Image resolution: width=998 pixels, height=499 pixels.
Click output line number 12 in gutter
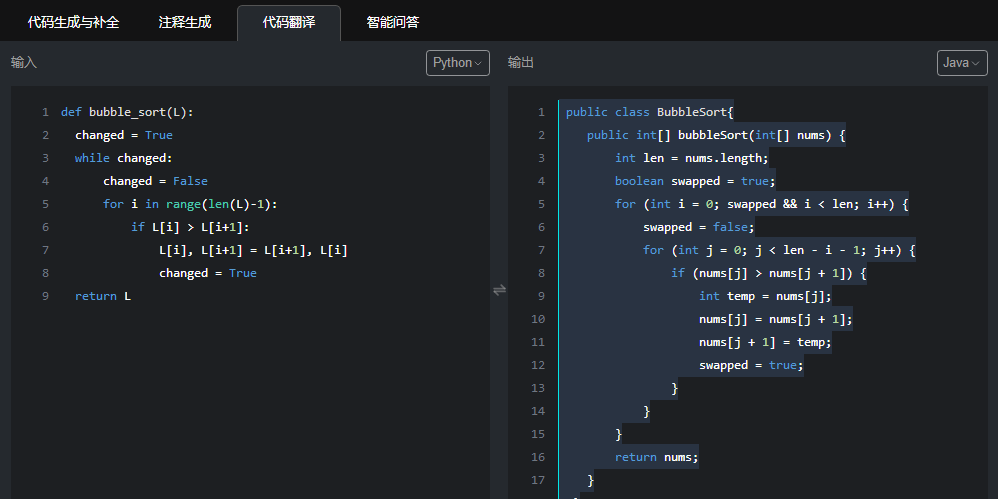click(538, 365)
